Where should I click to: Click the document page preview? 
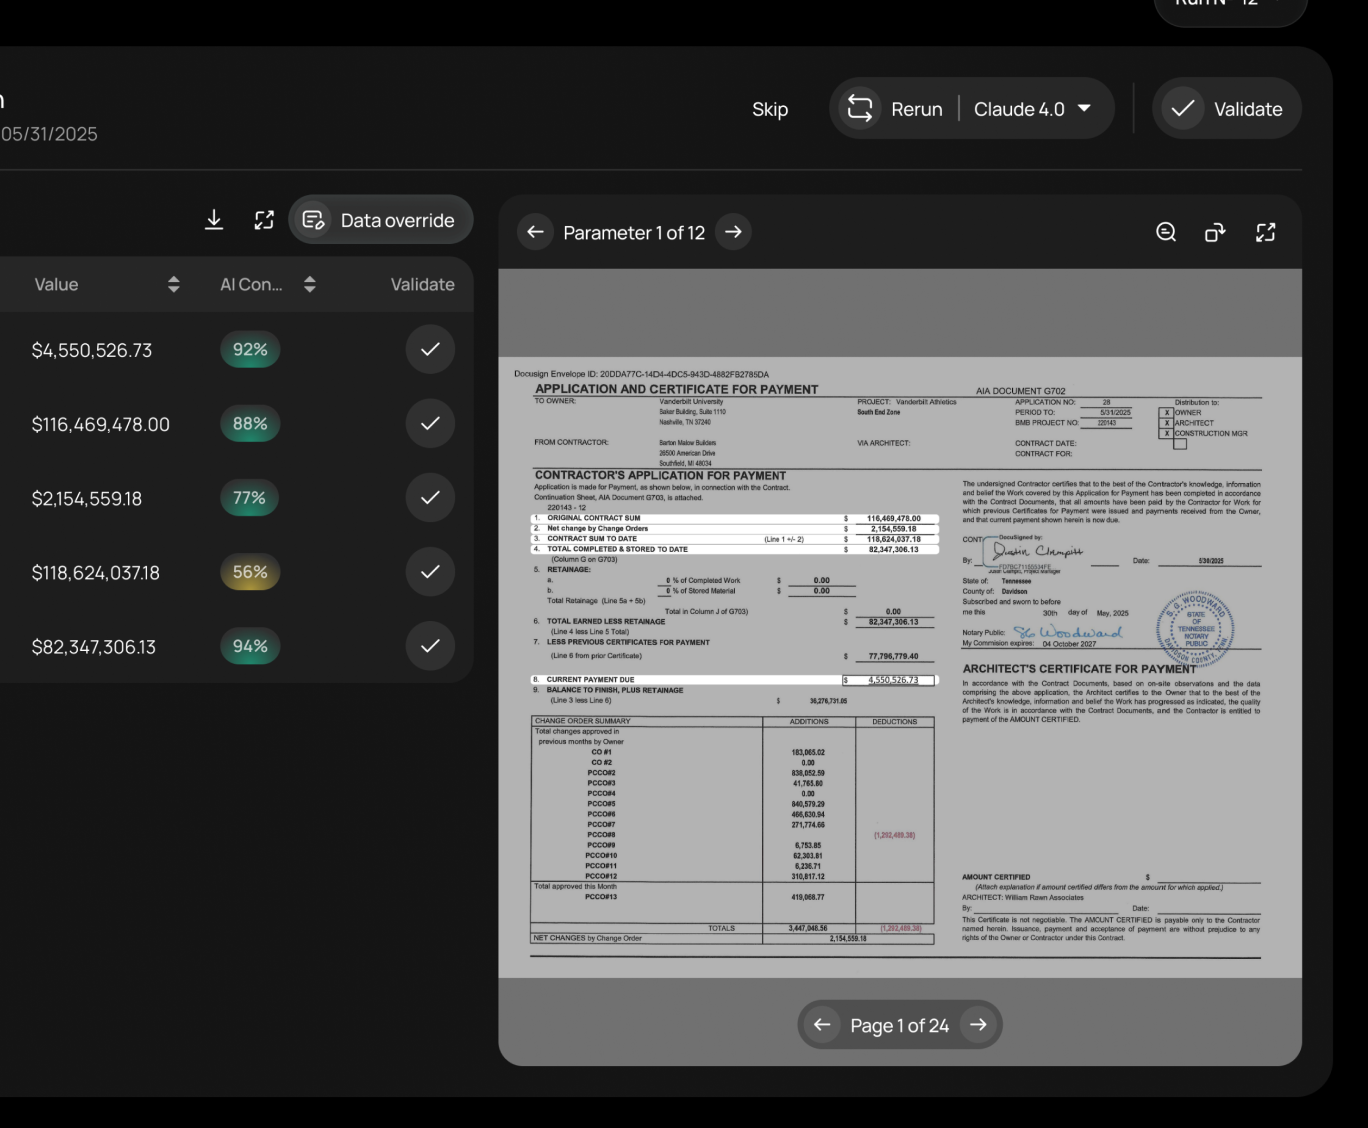point(900,667)
